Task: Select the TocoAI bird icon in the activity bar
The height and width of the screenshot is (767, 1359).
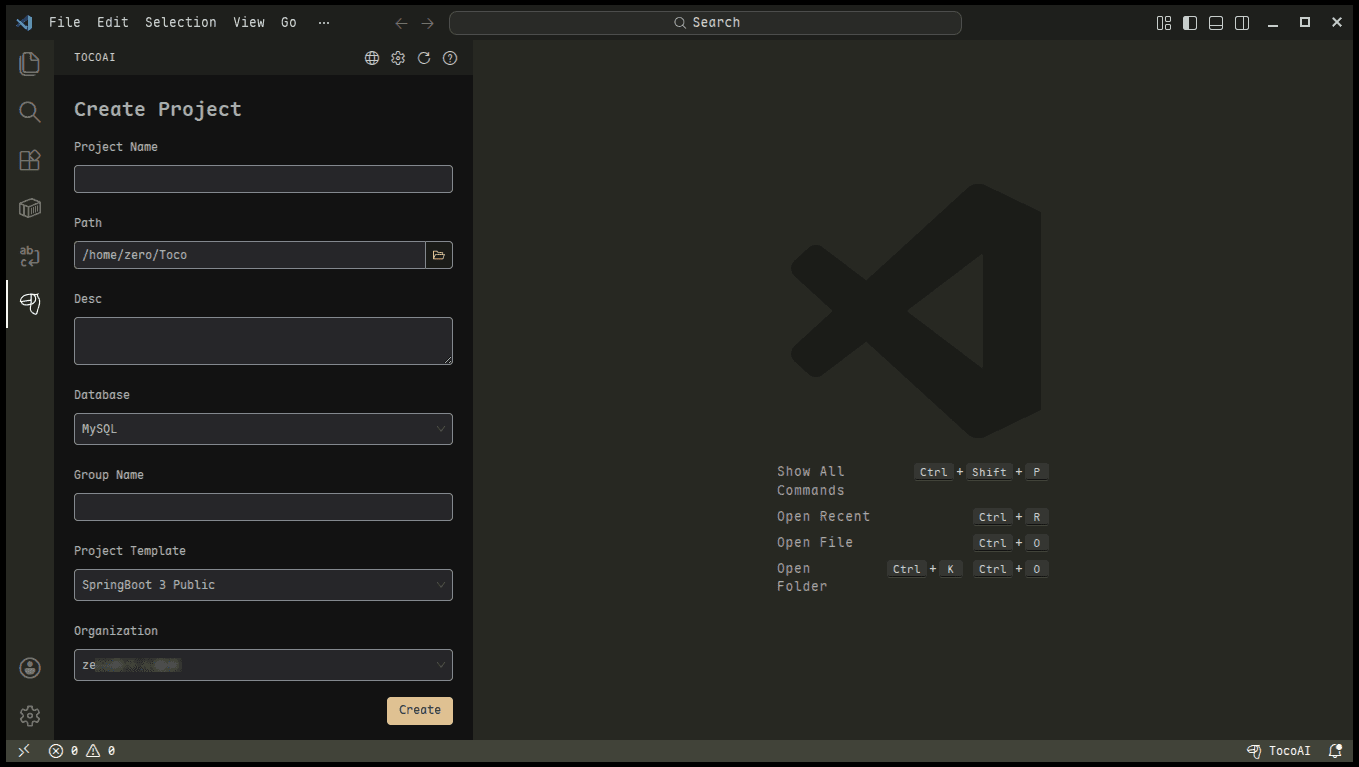Action: (x=29, y=303)
